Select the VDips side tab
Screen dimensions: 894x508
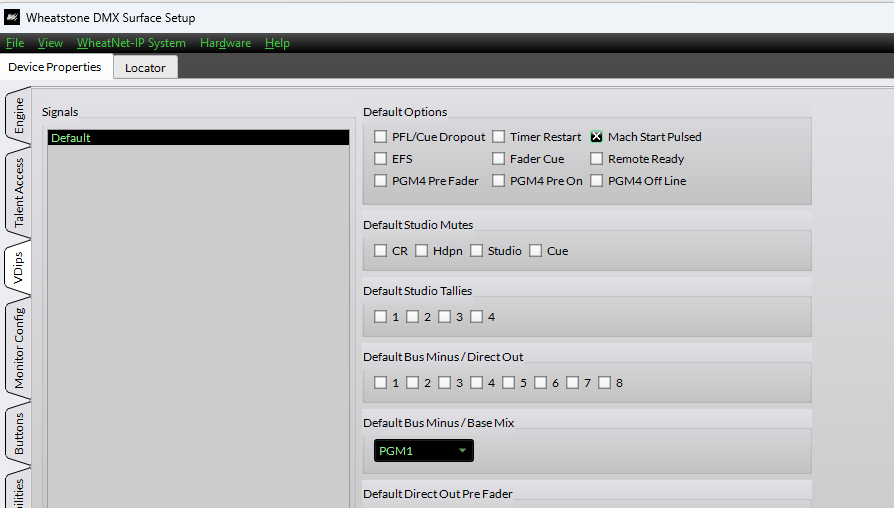18,267
